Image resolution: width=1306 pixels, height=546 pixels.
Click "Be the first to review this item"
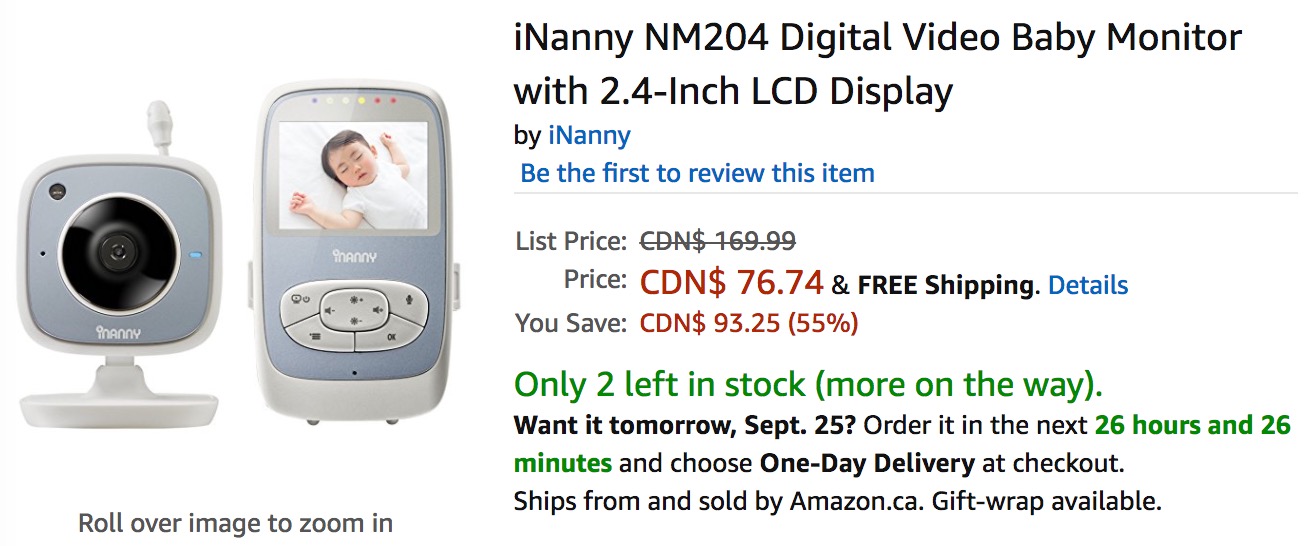(697, 173)
